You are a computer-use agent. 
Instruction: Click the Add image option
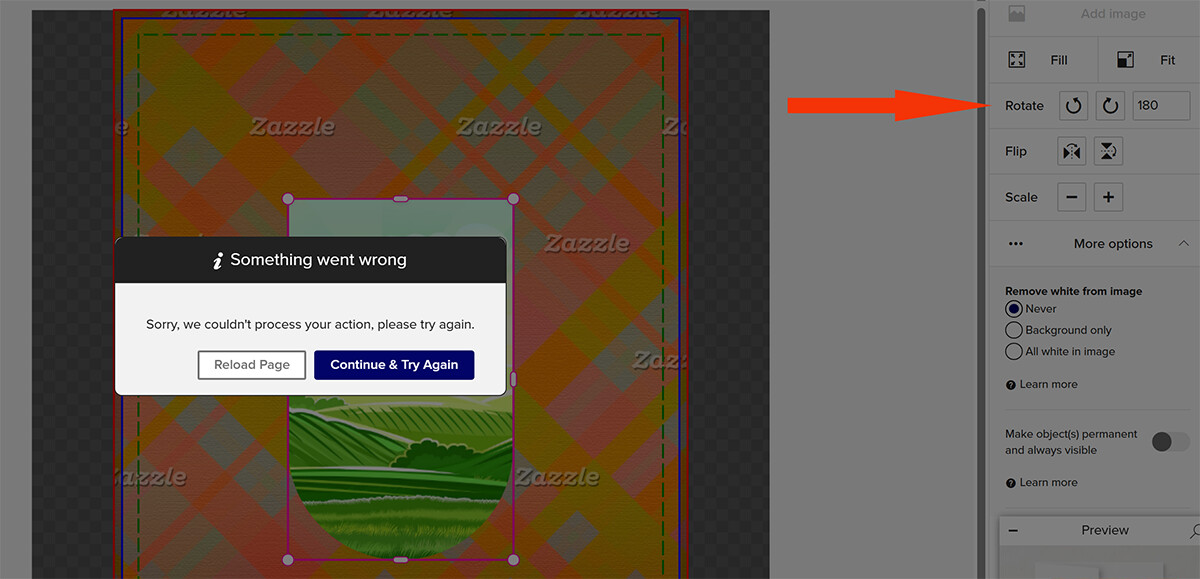click(x=1094, y=14)
